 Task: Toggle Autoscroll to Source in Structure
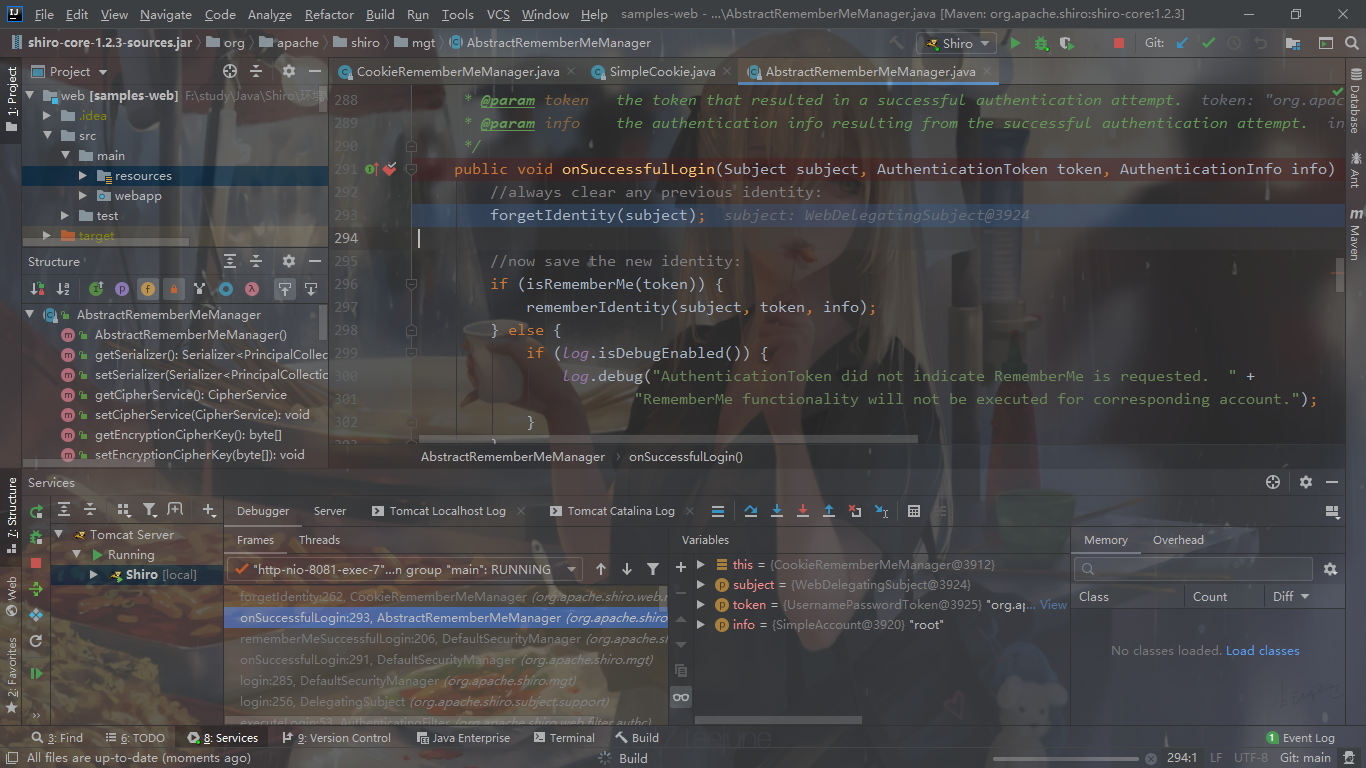(x=285, y=289)
